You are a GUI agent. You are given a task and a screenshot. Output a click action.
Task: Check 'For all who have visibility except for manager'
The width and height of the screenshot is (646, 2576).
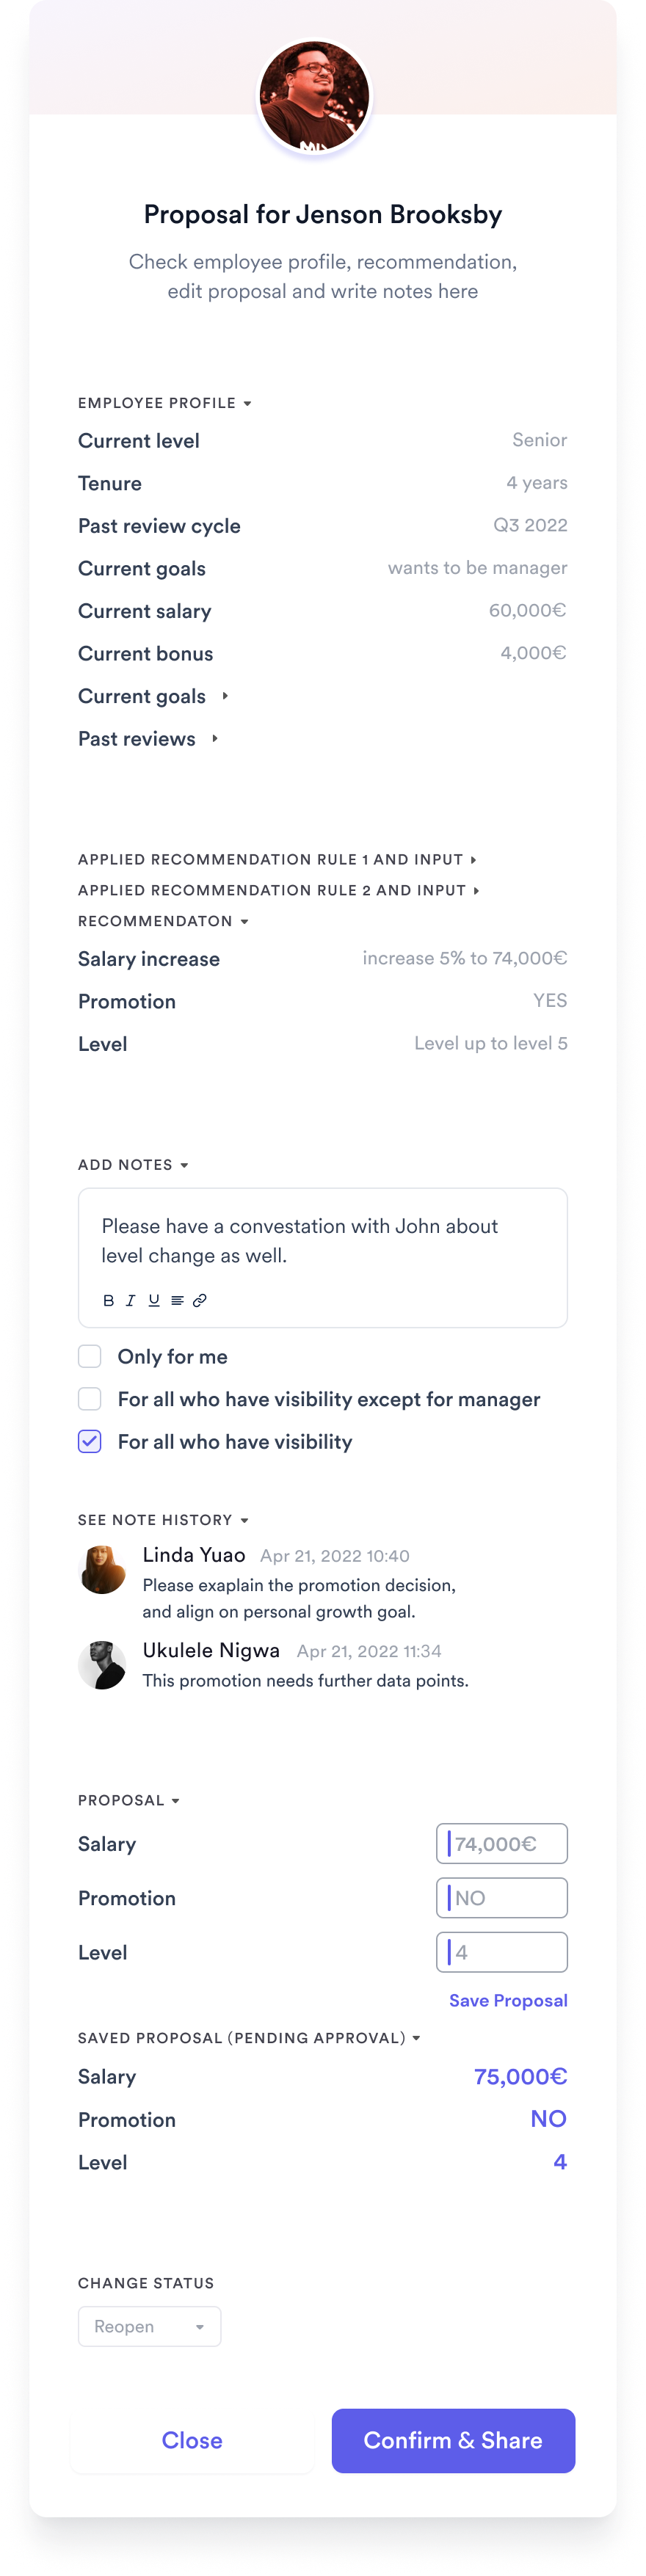(90, 1398)
